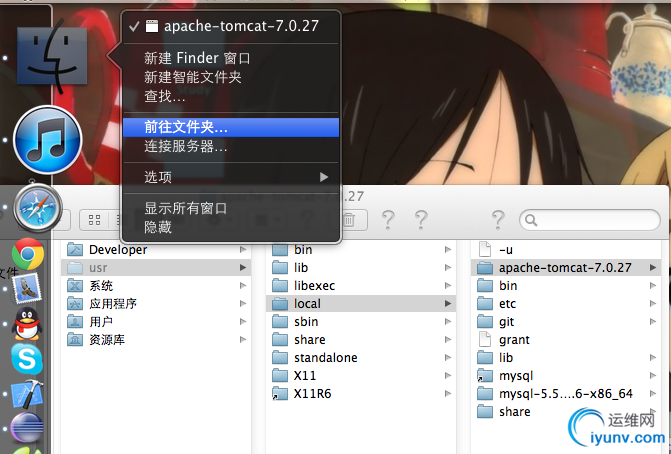Select the 应用程序 folder
Screen dimensions: 671x454
pyautogui.click(x=156, y=303)
